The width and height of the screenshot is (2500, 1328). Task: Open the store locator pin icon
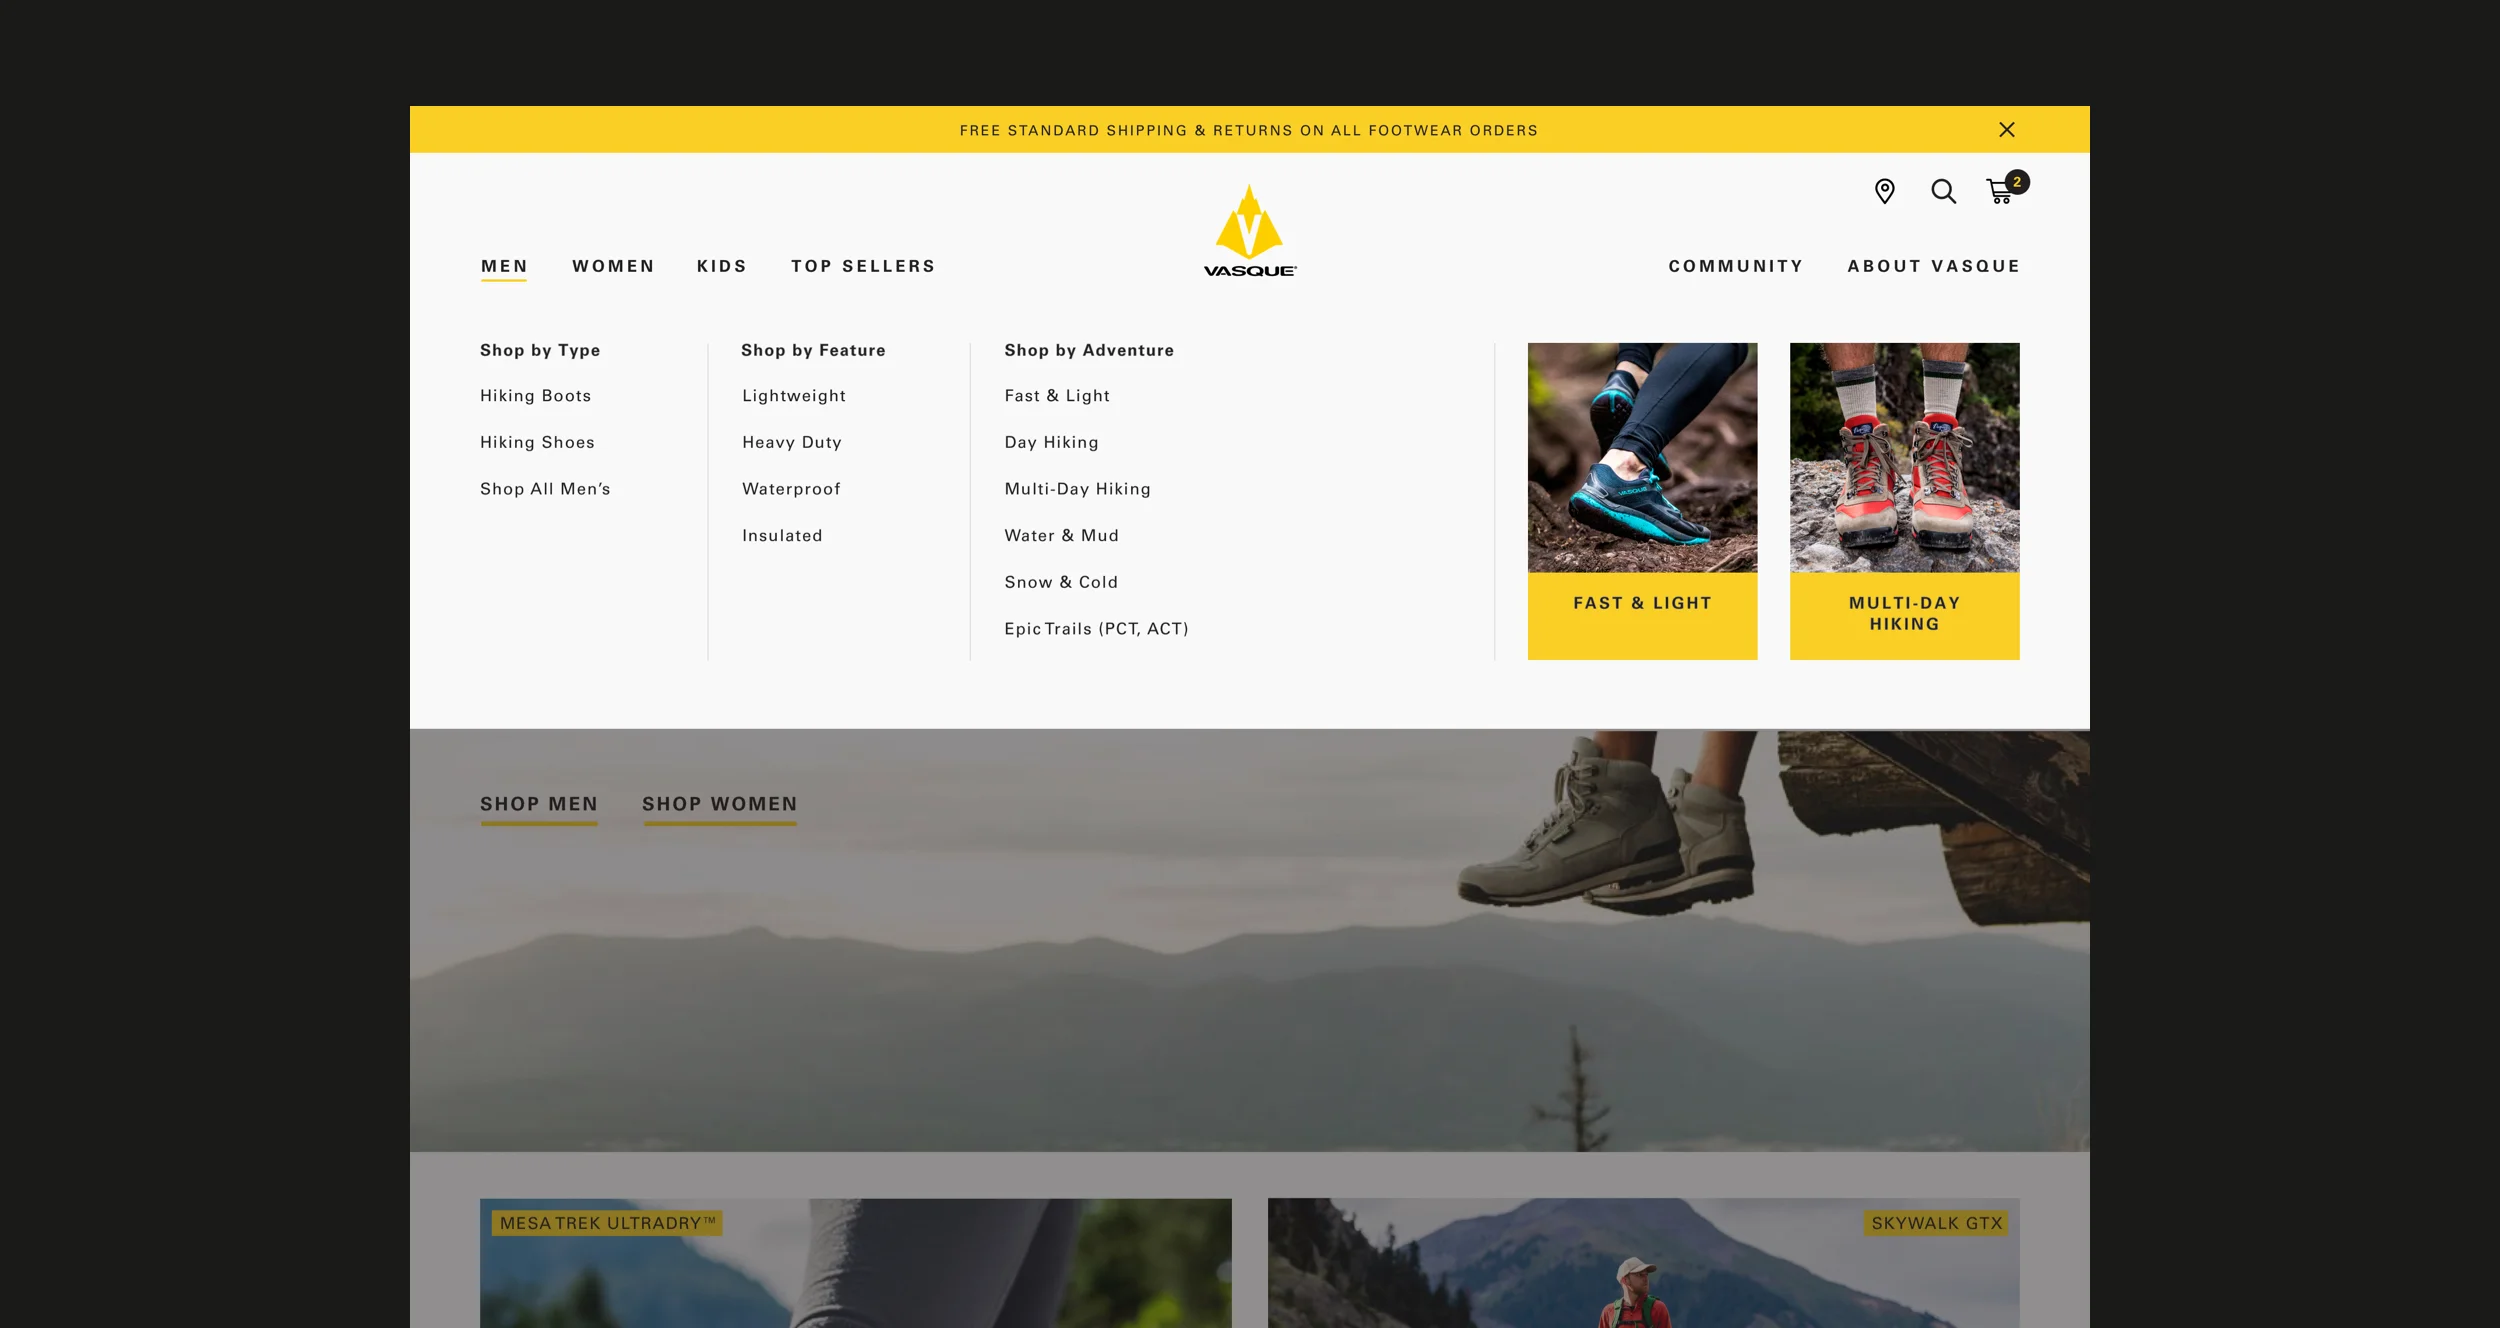point(1884,191)
